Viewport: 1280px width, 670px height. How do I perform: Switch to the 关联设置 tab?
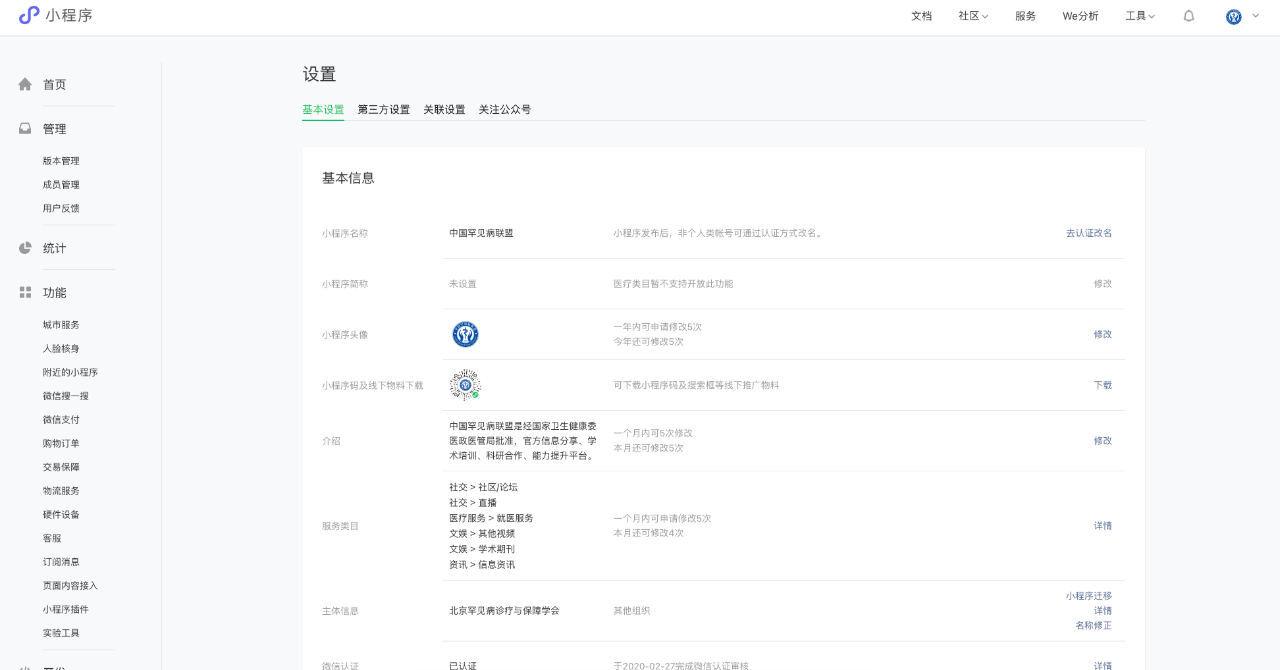point(444,110)
